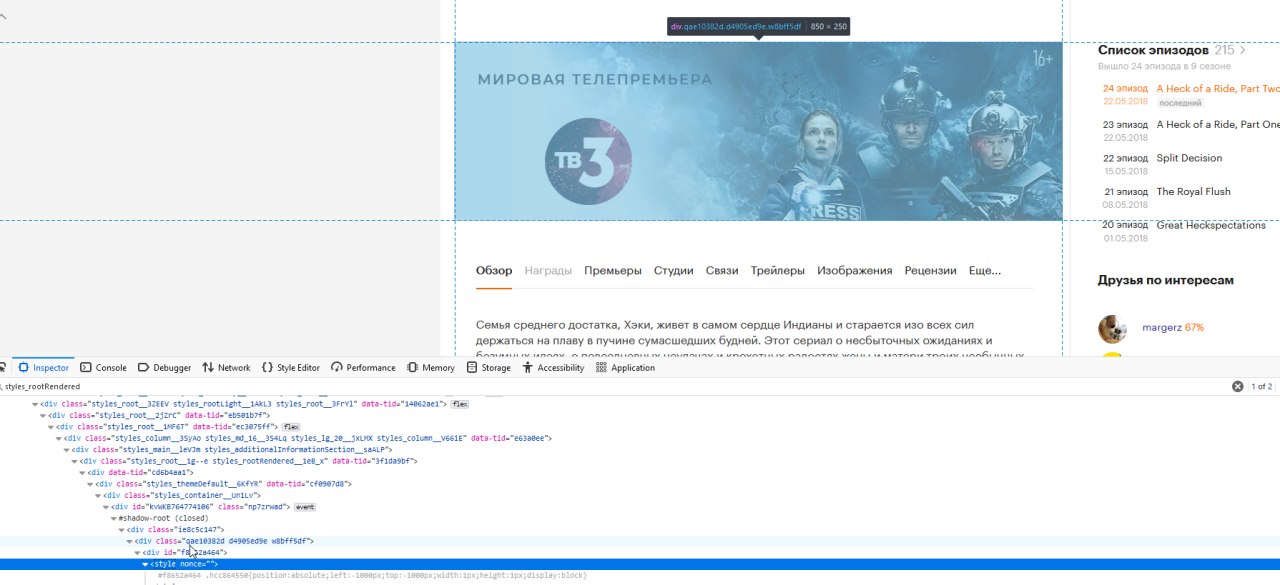Open the Network tab
This screenshot has height=585, width=1280.
coord(226,368)
